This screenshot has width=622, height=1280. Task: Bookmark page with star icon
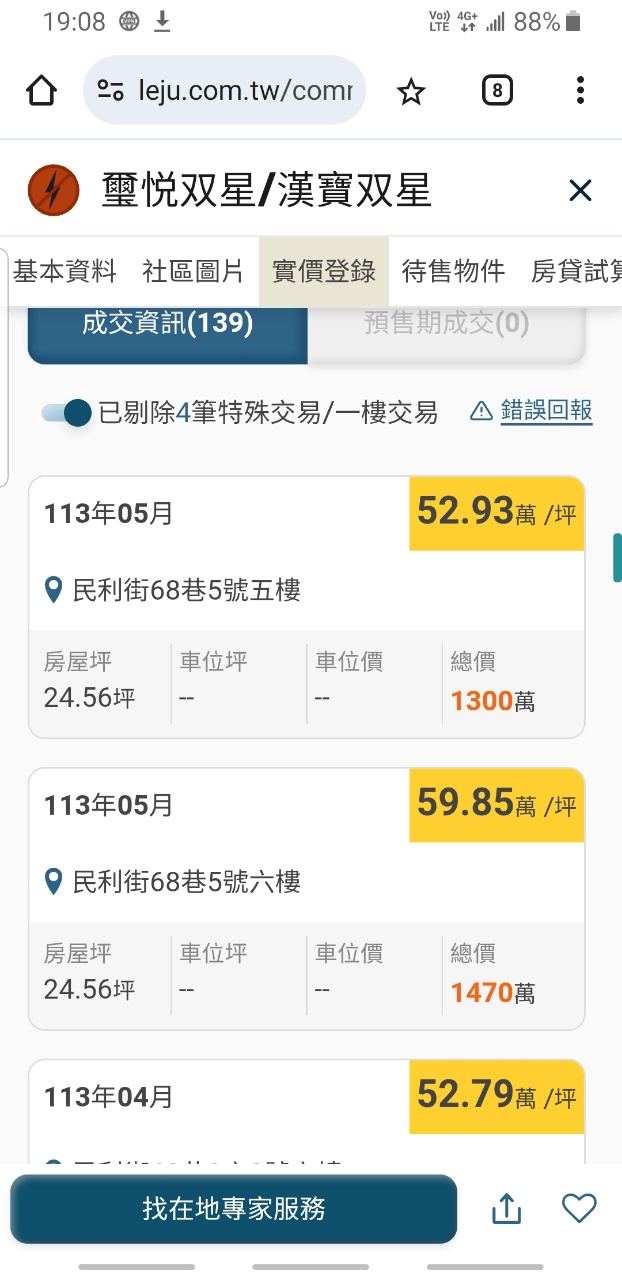411,92
